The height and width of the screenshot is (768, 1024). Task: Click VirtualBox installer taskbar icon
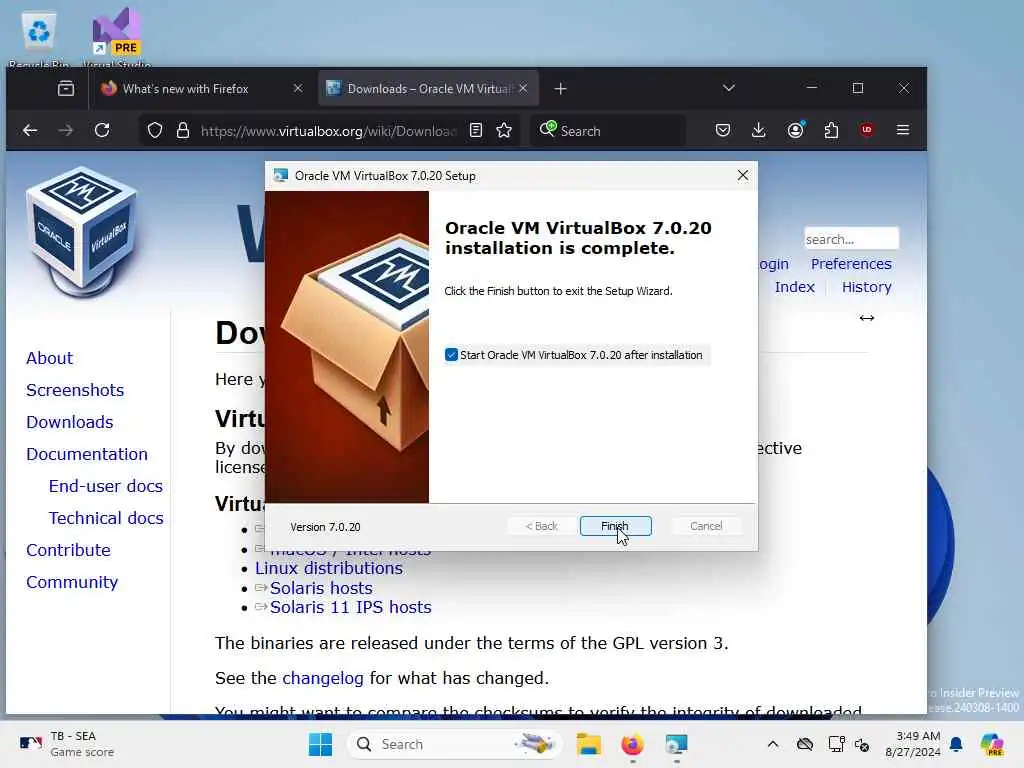tap(676, 744)
